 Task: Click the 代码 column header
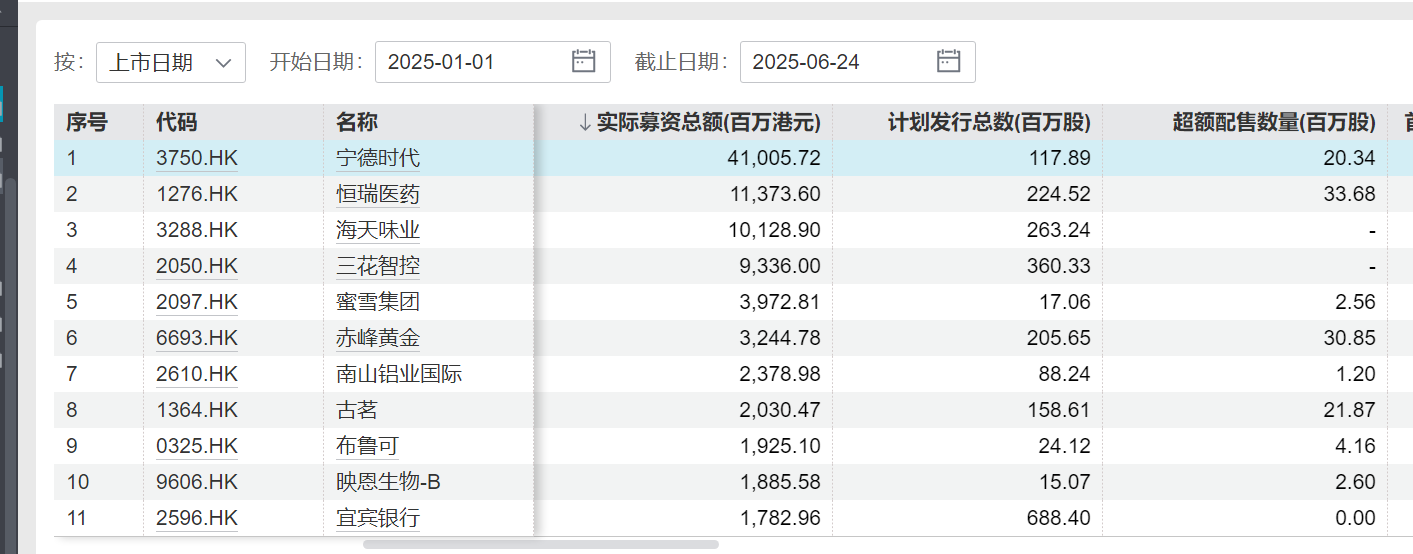(177, 123)
